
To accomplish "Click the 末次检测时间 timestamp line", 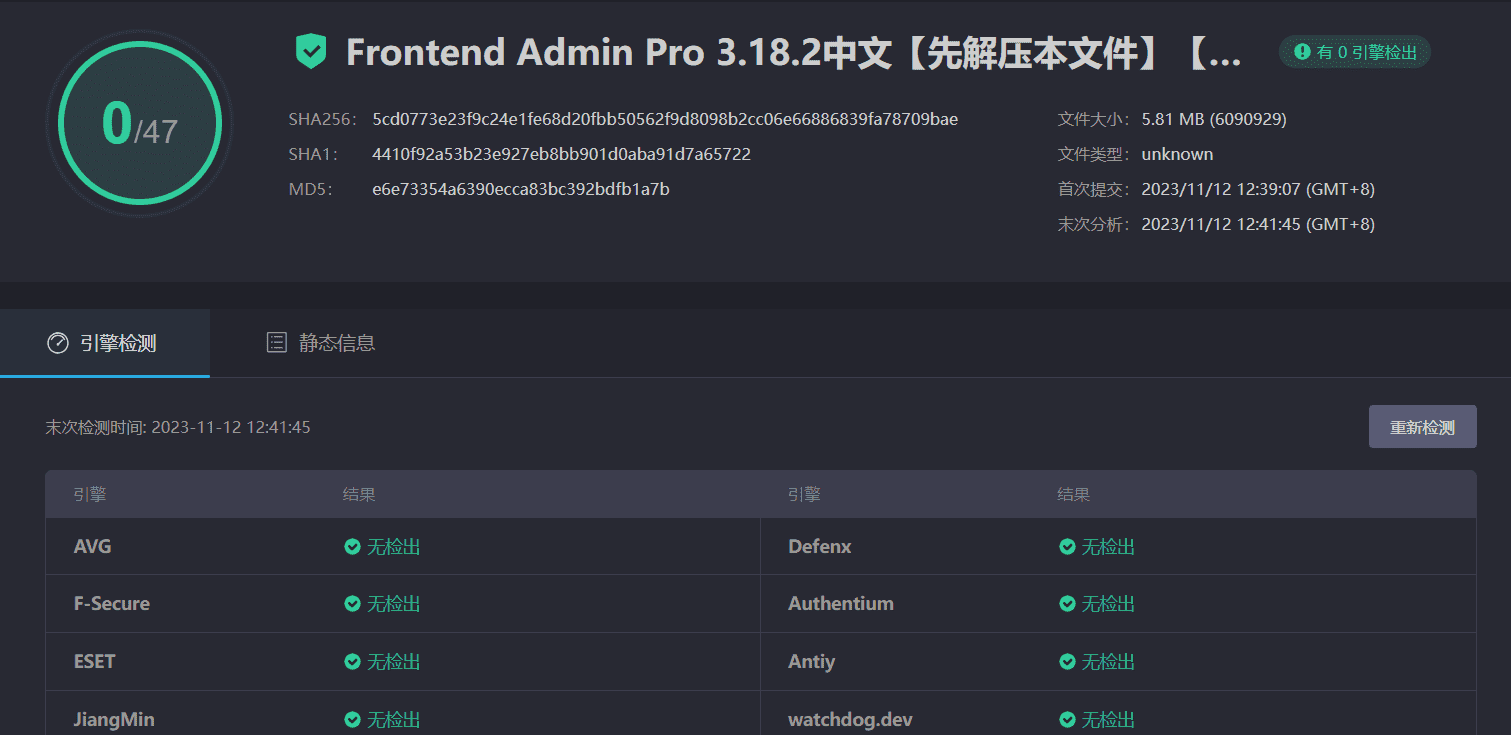I will [x=178, y=427].
